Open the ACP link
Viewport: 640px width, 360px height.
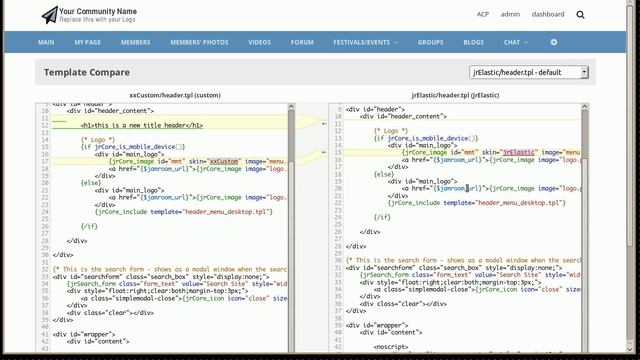click(482, 14)
